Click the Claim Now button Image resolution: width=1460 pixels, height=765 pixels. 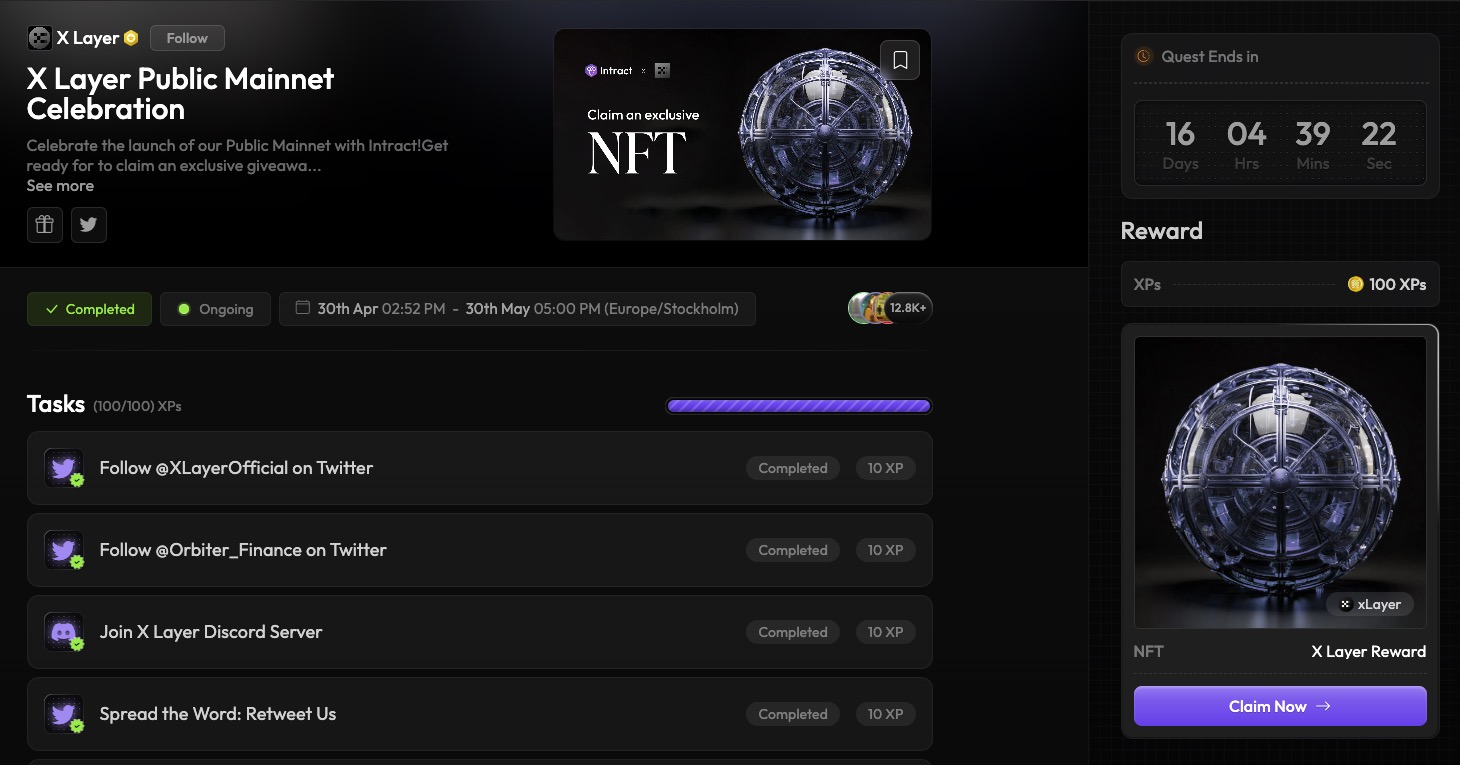pyautogui.click(x=1279, y=706)
